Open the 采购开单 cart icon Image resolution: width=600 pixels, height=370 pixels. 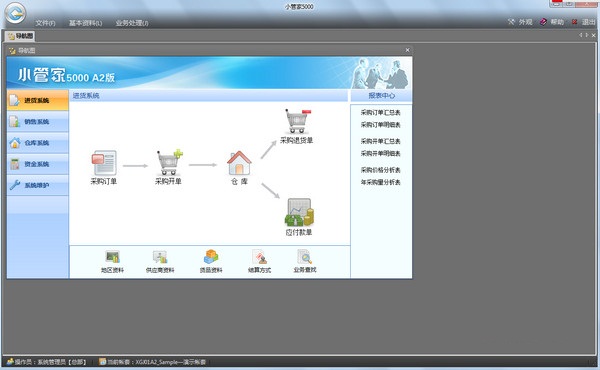tap(170, 162)
